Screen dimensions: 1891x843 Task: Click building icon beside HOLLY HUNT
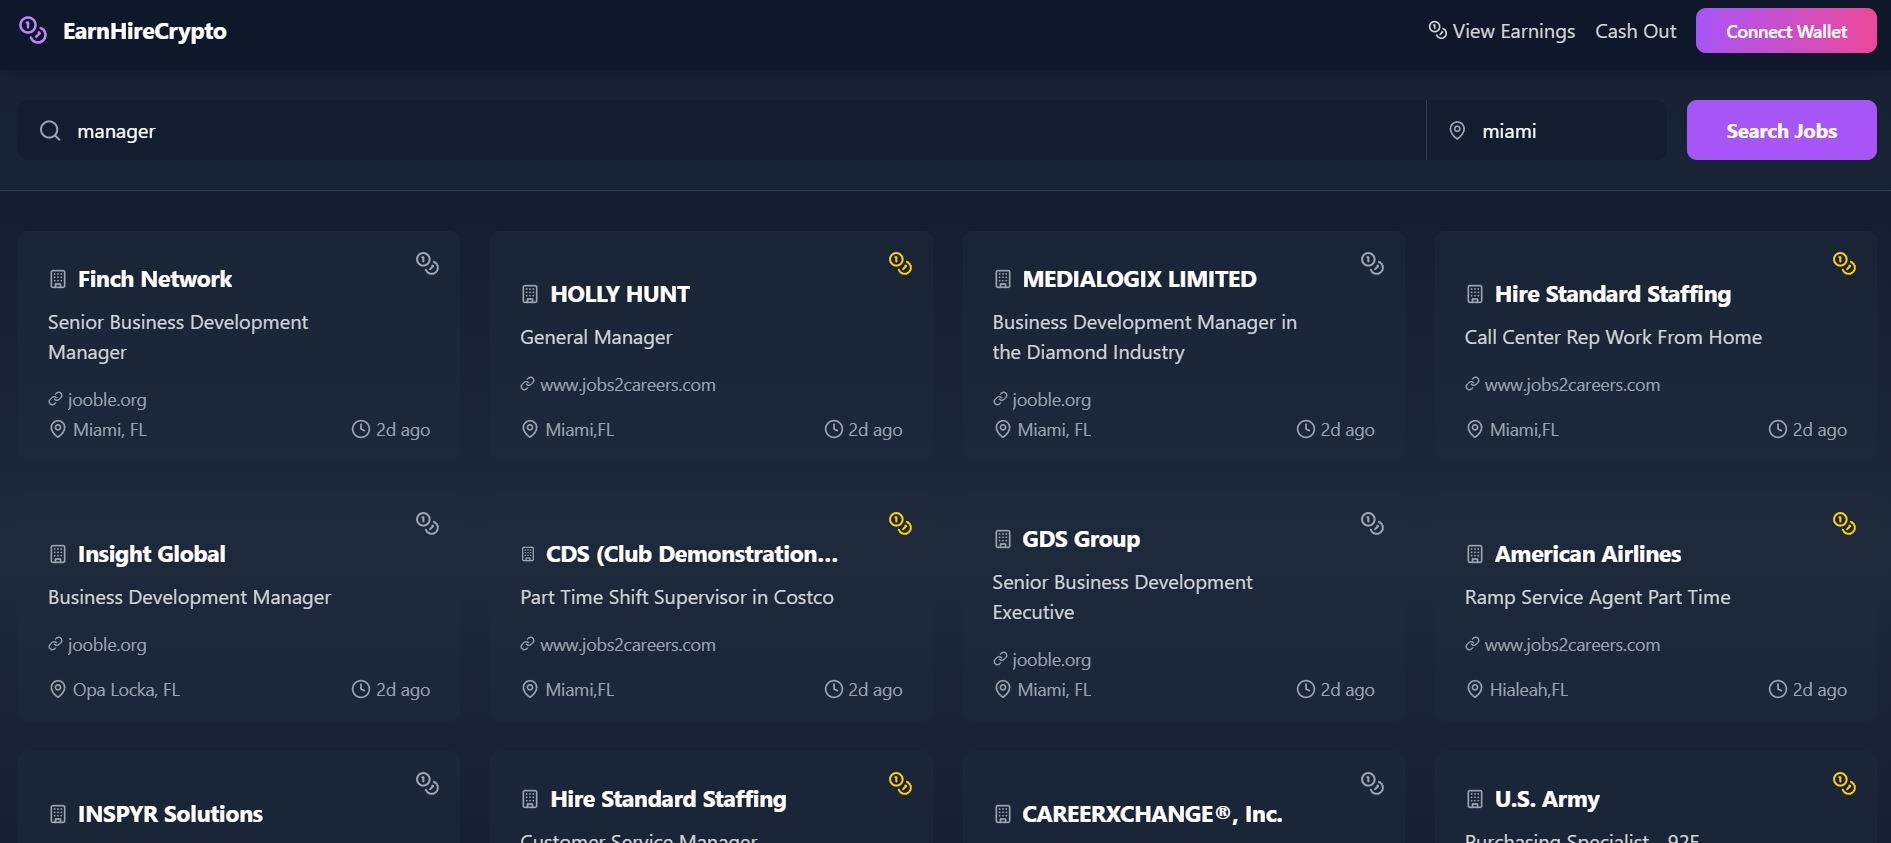point(530,294)
